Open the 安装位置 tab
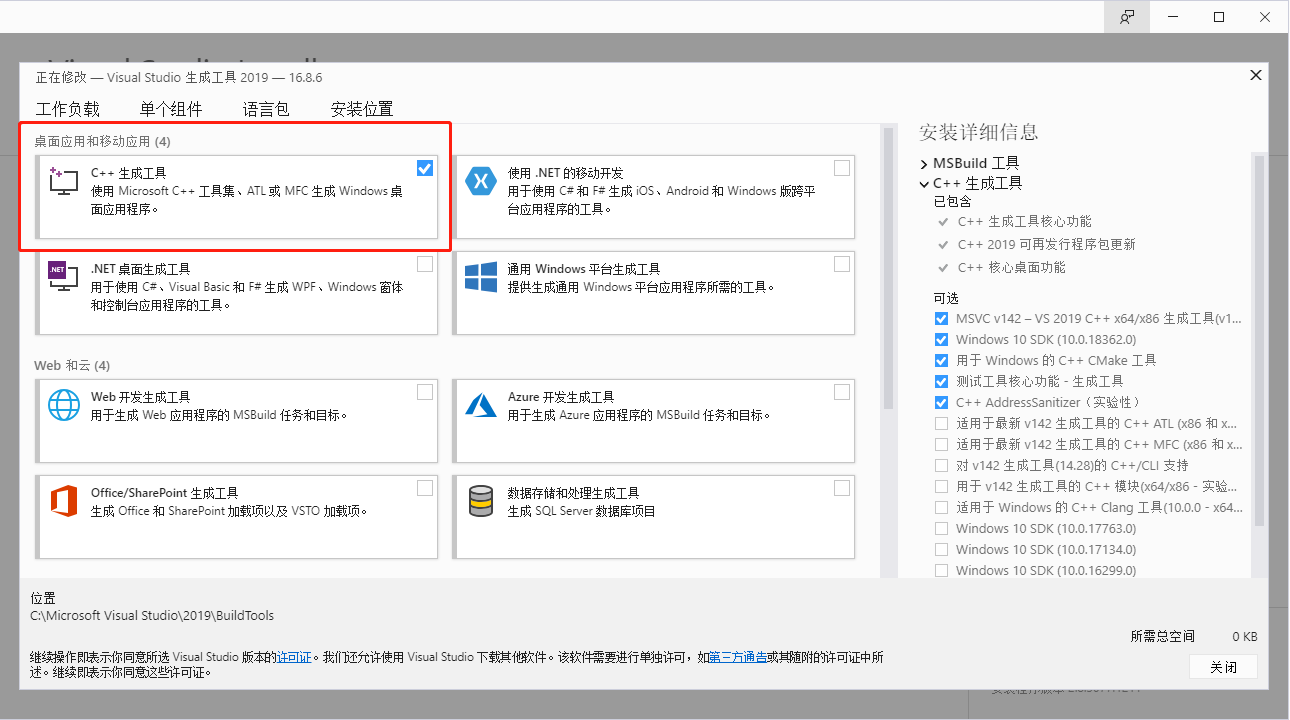This screenshot has height=720, width=1290. click(x=362, y=109)
